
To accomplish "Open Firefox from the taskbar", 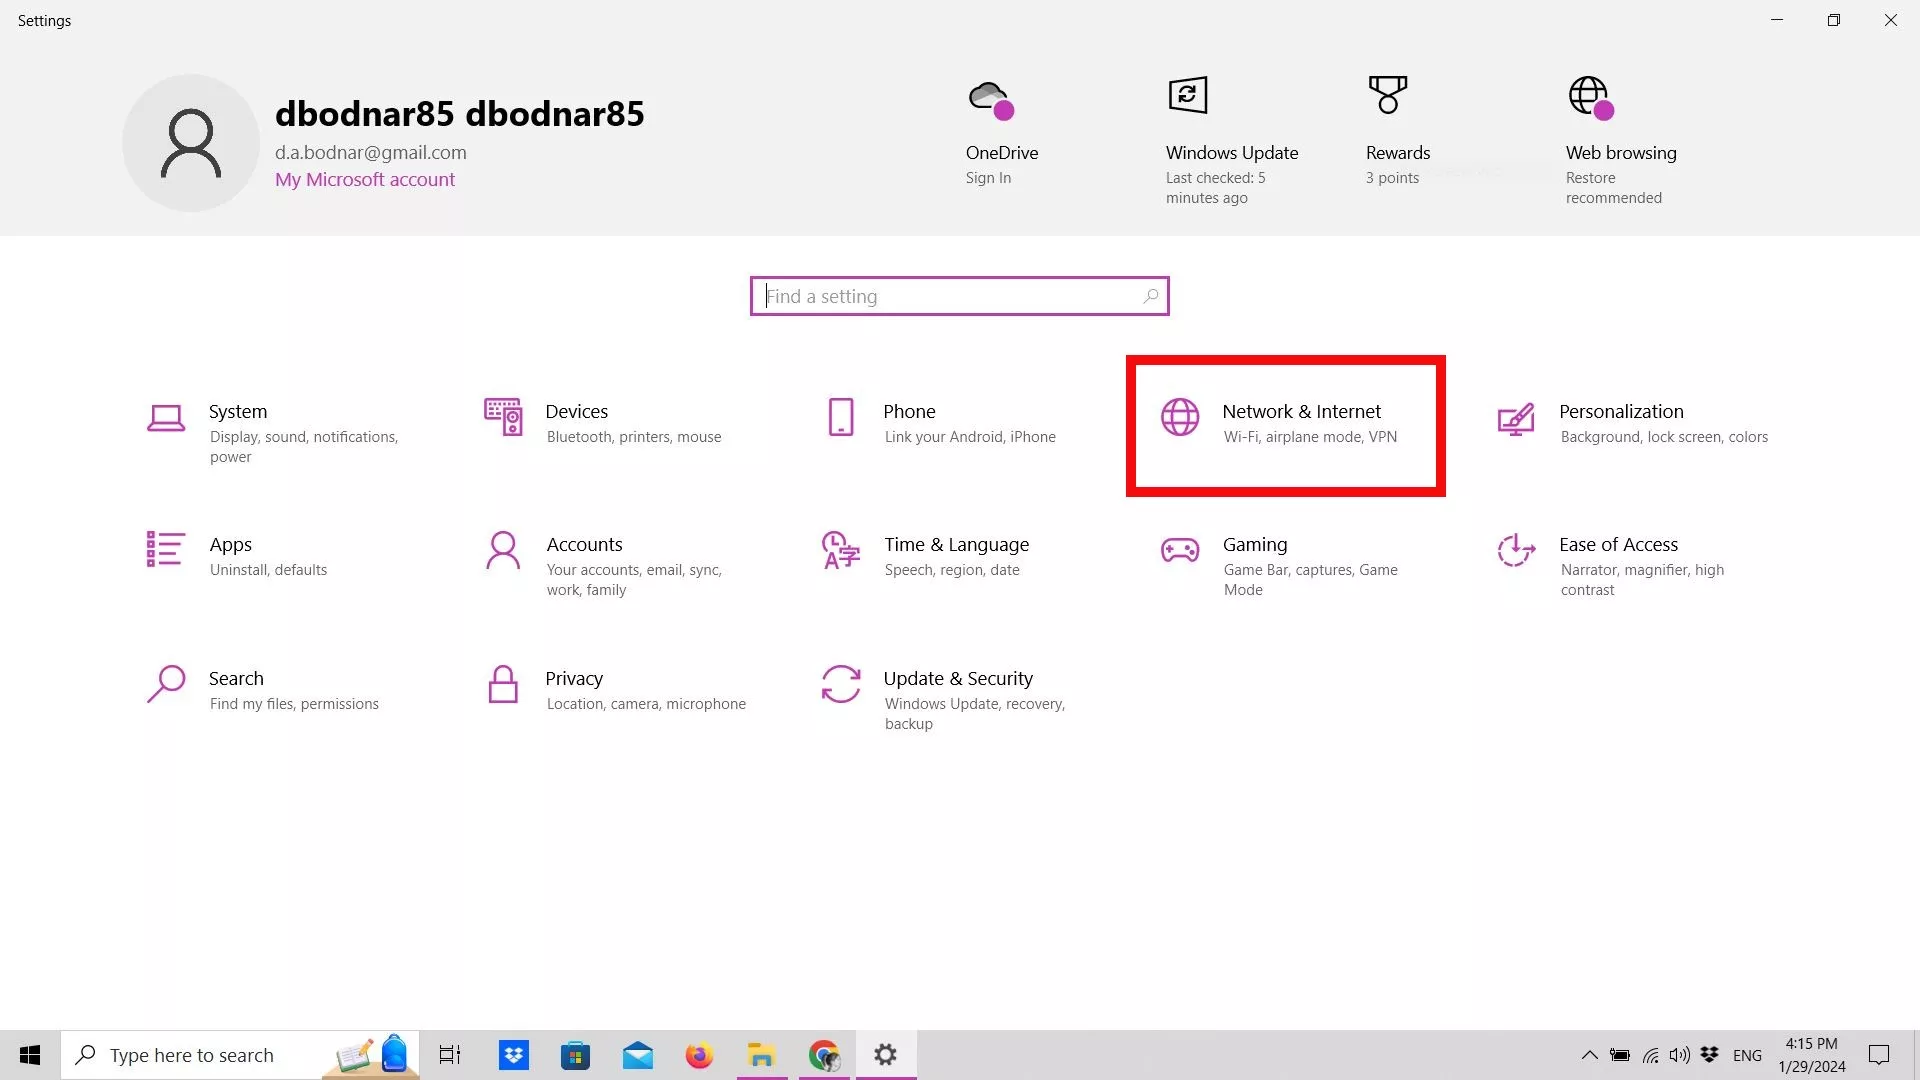I will pyautogui.click(x=699, y=1055).
